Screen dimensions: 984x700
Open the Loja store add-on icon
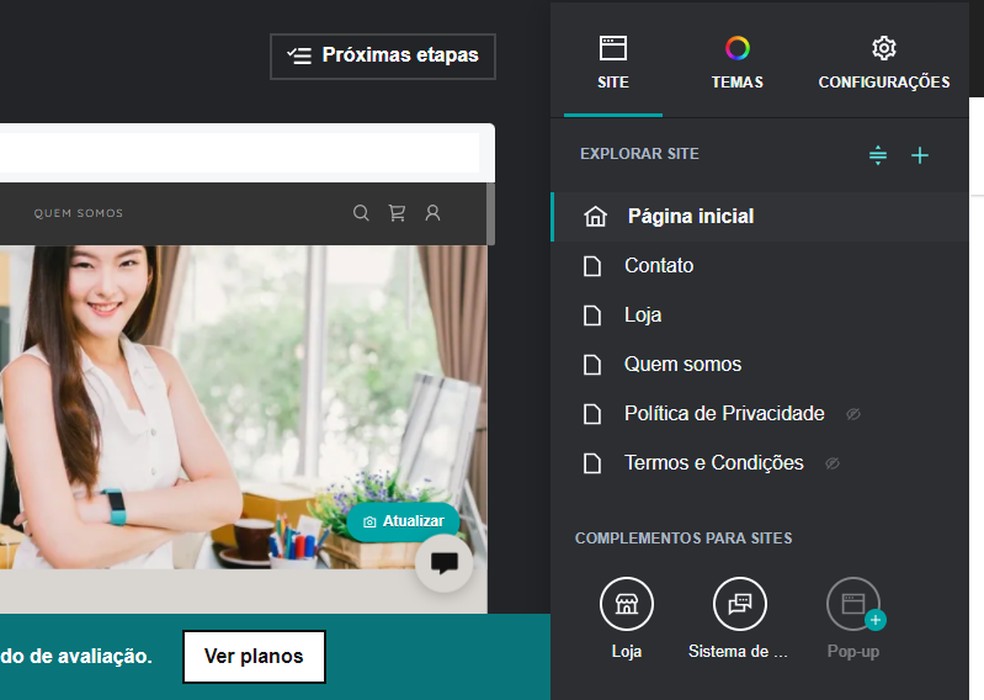coord(626,605)
